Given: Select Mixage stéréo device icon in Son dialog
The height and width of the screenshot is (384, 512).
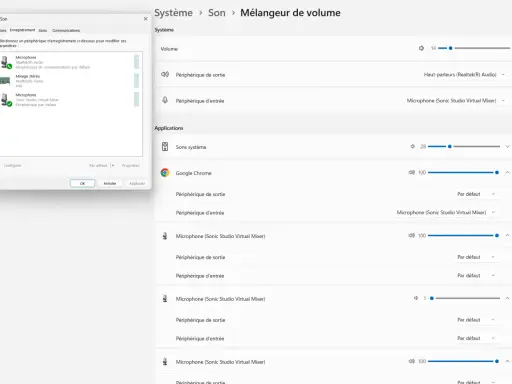Looking at the screenshot, I should click(x=5, y=81).
